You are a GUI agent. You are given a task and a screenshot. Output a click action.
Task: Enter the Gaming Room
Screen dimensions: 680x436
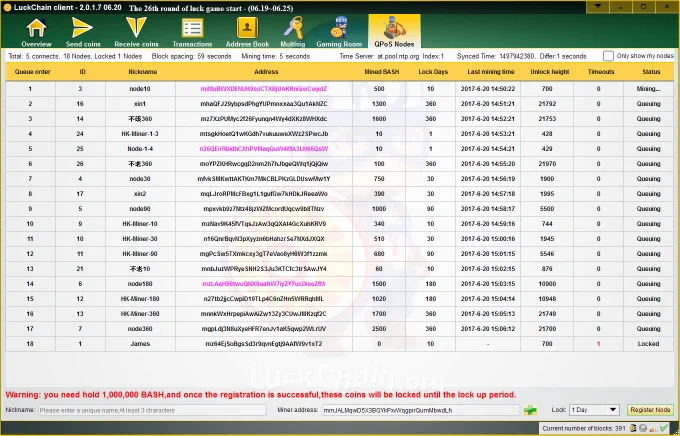point(339,32)
